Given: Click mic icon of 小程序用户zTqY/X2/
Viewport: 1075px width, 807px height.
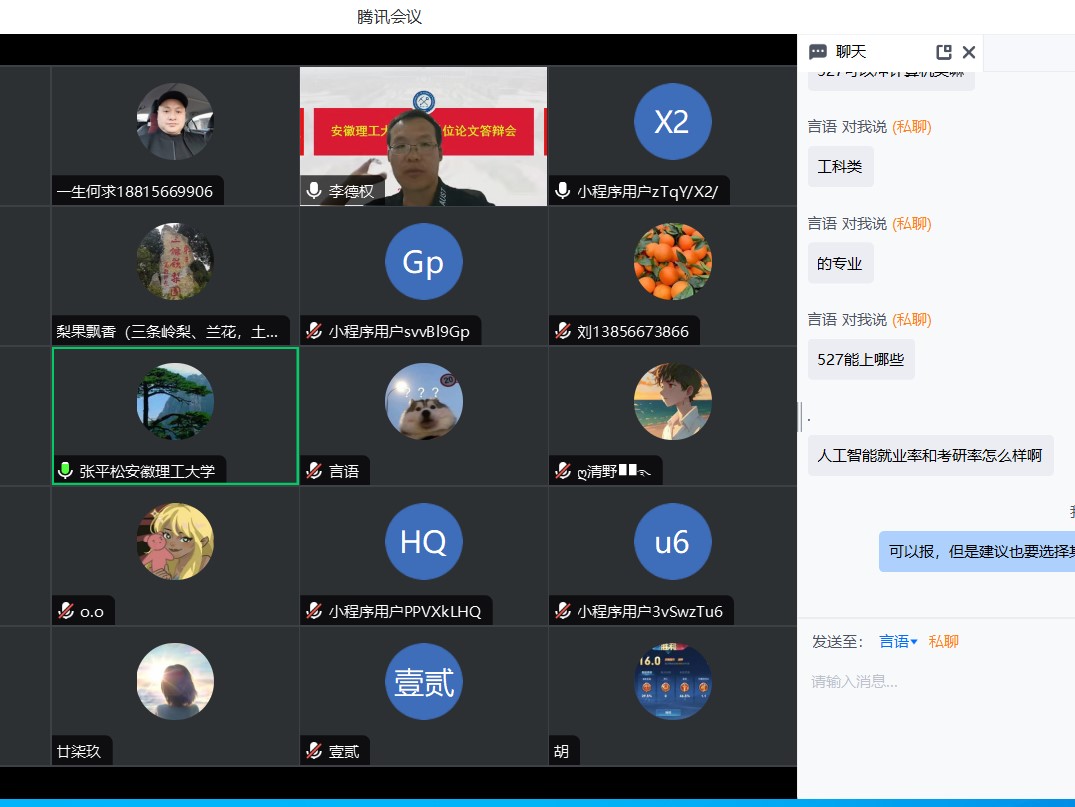Looking at the screenshot, I should (563, 191).
